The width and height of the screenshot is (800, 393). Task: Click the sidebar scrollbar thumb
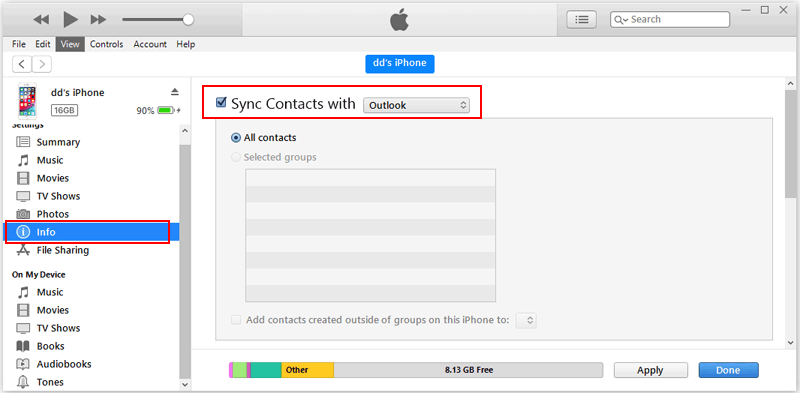(185, 261)
